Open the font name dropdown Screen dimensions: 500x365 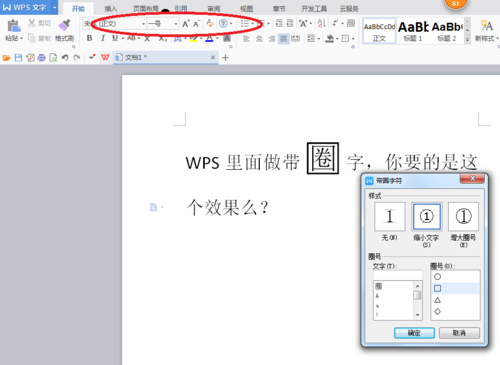tap(143, 24)
